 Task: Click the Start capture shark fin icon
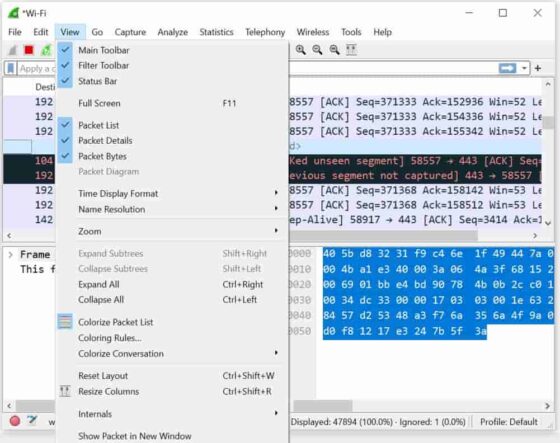coord(13,50)
